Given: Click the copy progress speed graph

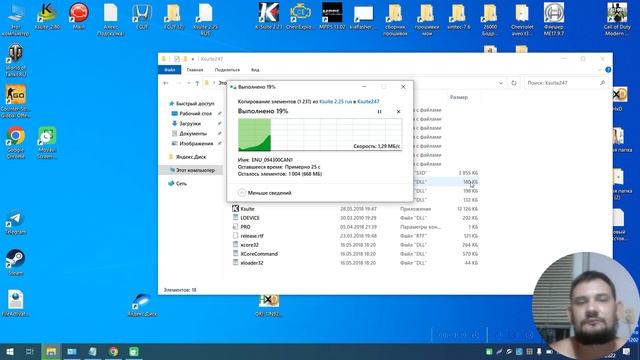Looking at the screenshot, I should coord(320,135).
